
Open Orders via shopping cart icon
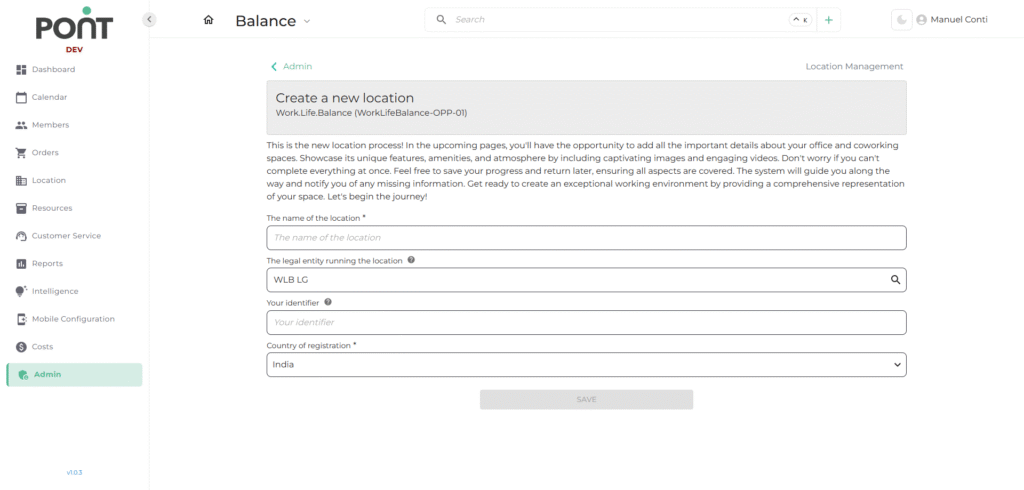(22, 153)
